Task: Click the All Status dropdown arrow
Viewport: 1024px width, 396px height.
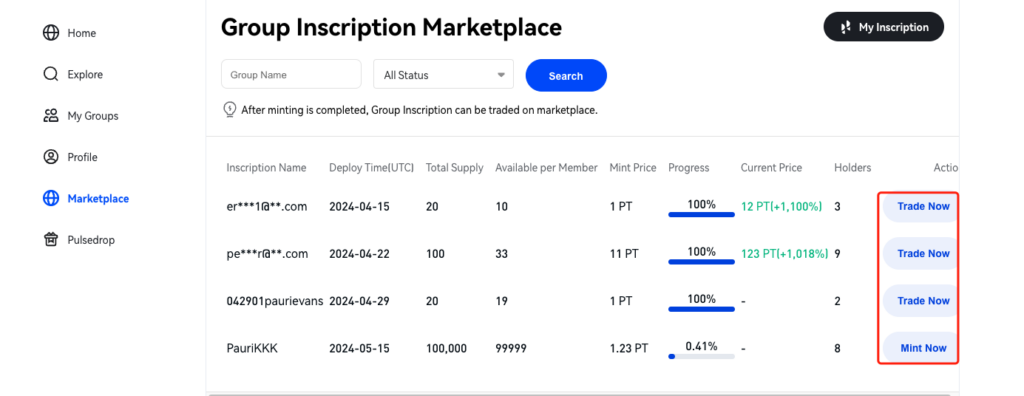Action: tap(501, 75)
